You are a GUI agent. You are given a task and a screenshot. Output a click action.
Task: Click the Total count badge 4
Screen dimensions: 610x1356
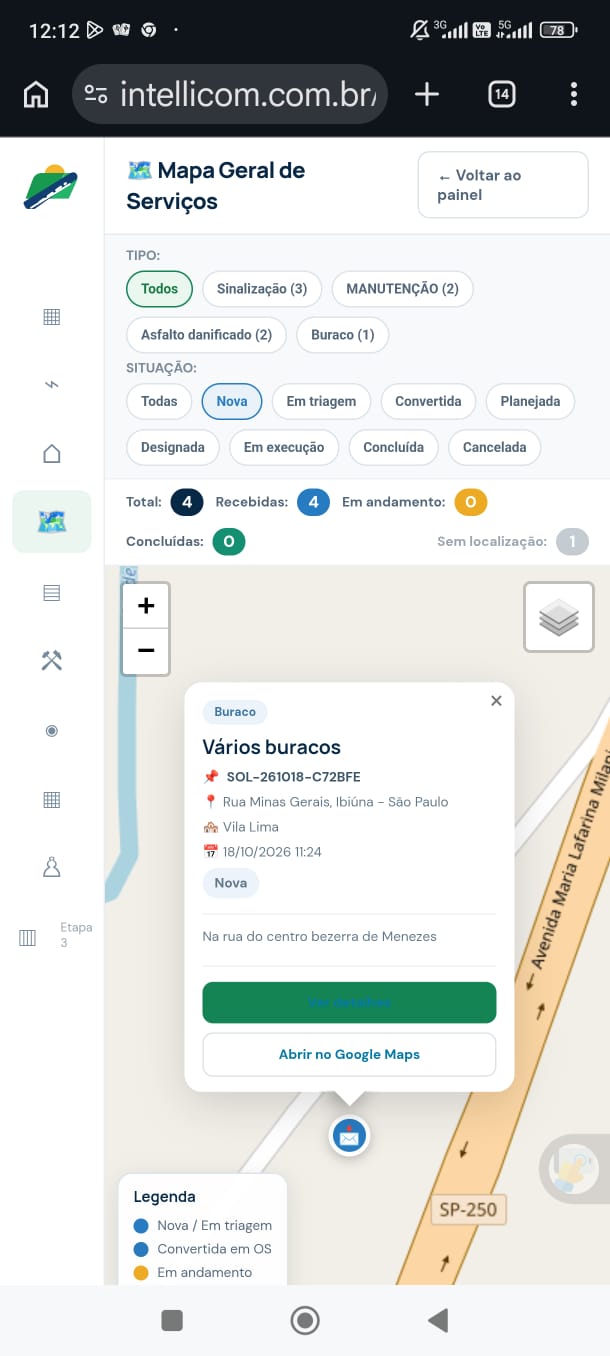(x=187, y=502)
